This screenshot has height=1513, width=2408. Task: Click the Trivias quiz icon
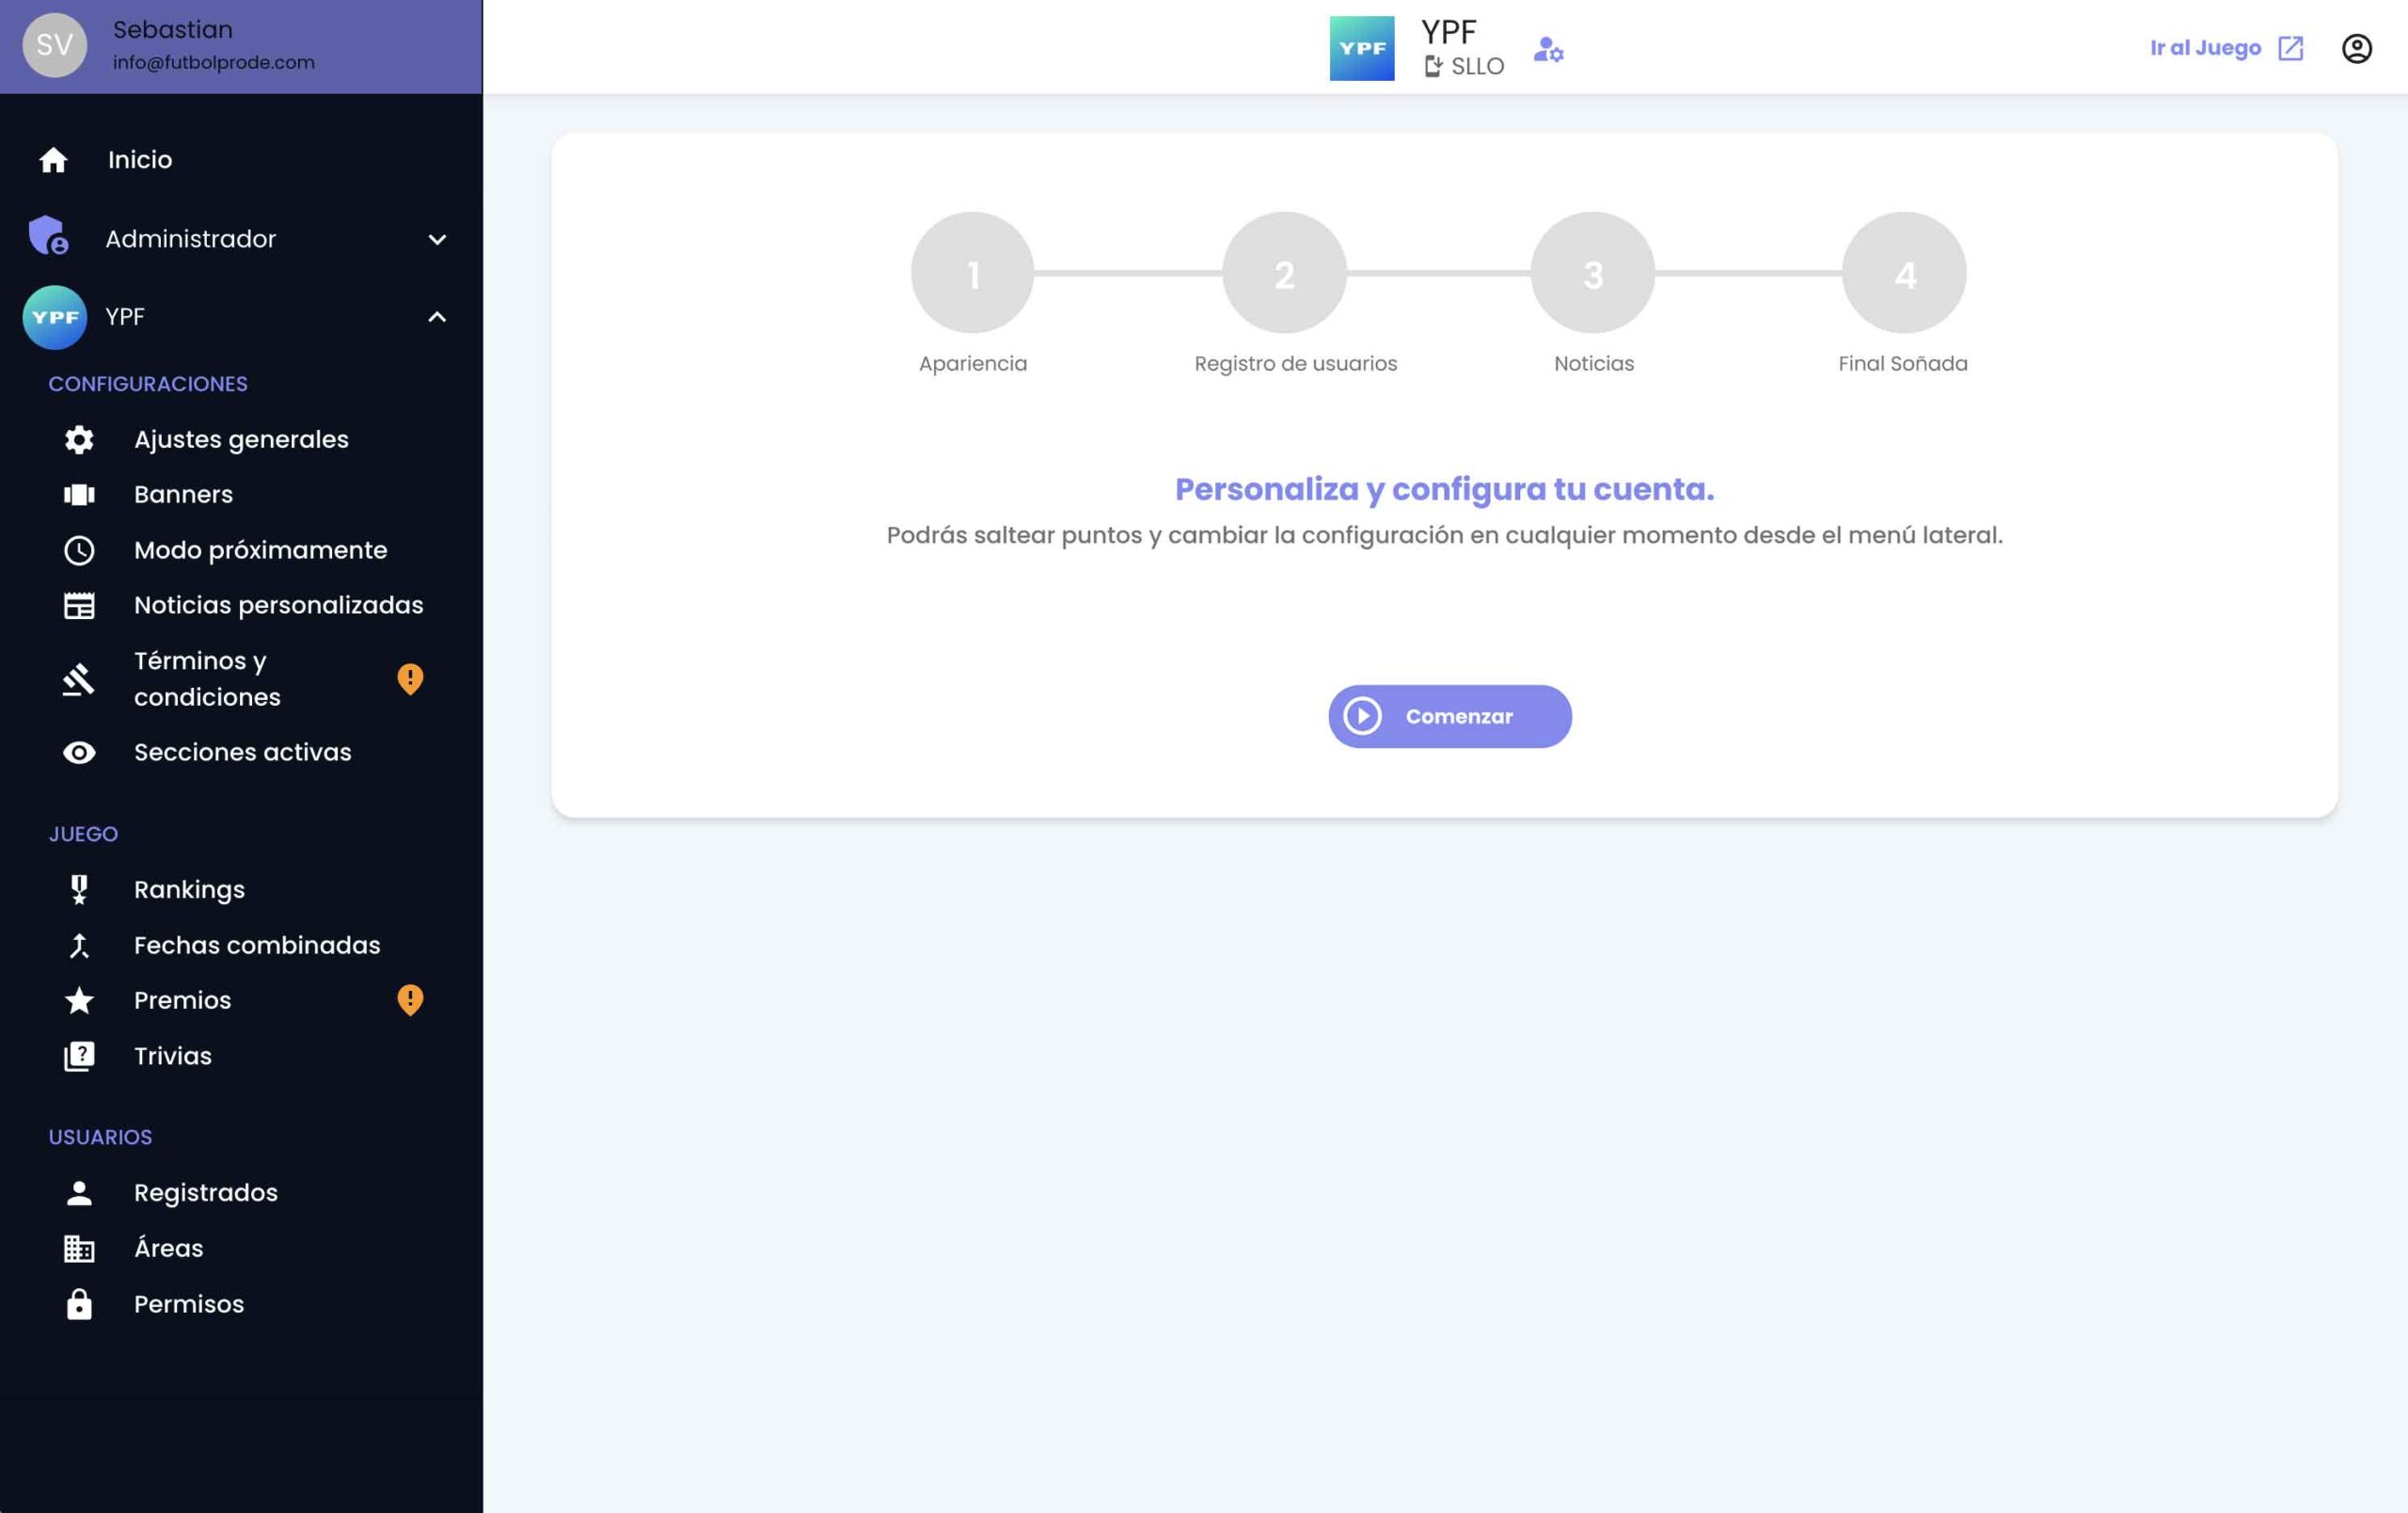(79, 1056)
